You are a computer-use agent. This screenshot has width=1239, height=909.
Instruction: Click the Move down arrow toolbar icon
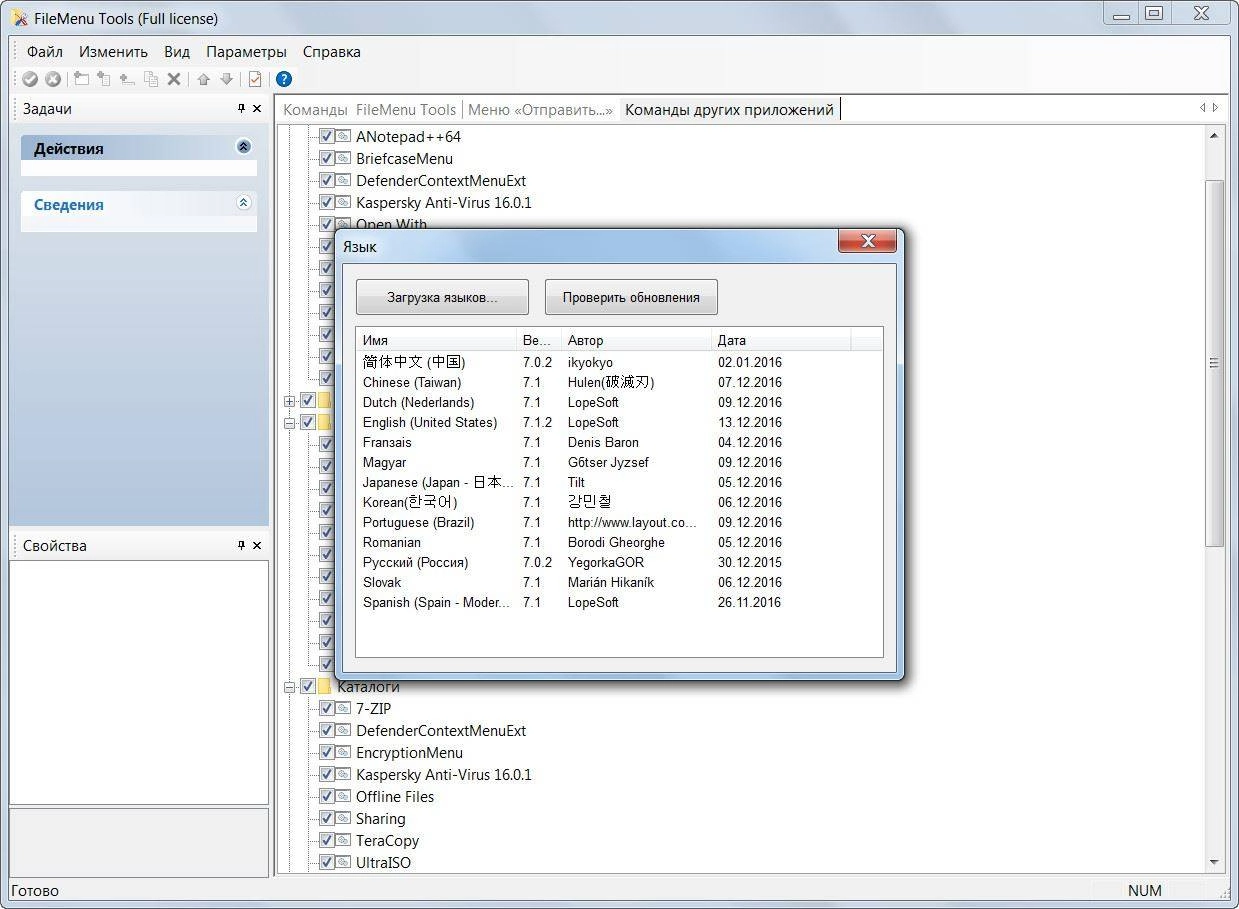[227, 79]
